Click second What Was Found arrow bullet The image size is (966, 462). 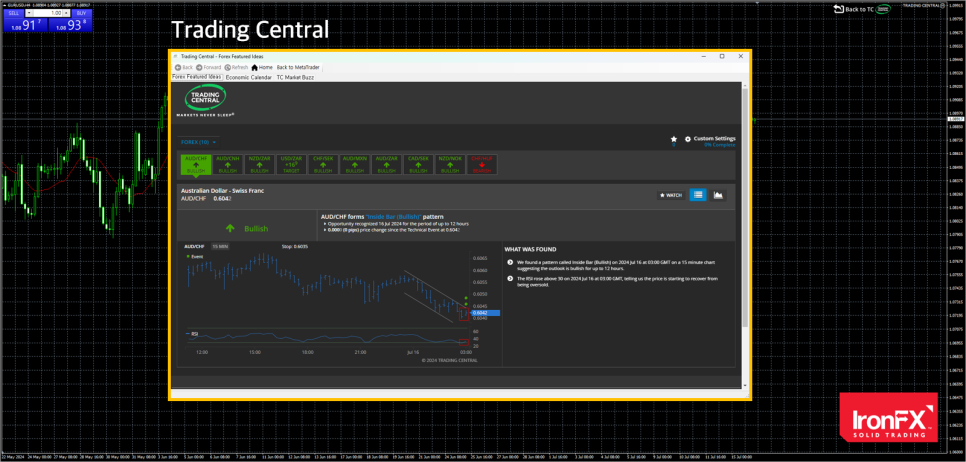(x=510, y=279)
